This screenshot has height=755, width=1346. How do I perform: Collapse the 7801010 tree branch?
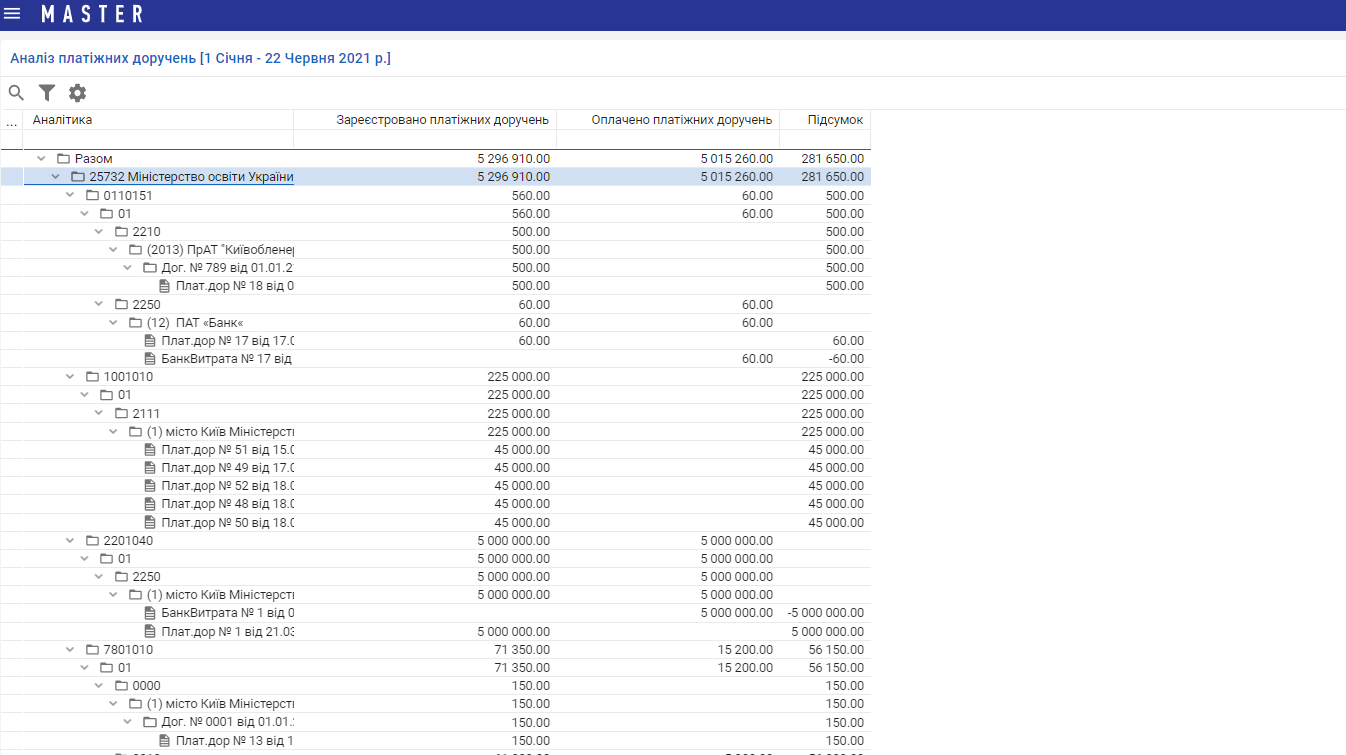click(x=70, y=650)
